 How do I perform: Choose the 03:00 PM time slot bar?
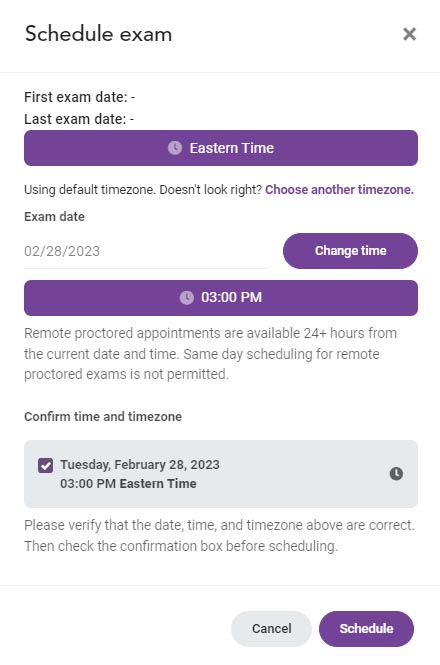[x=221, y=298]
